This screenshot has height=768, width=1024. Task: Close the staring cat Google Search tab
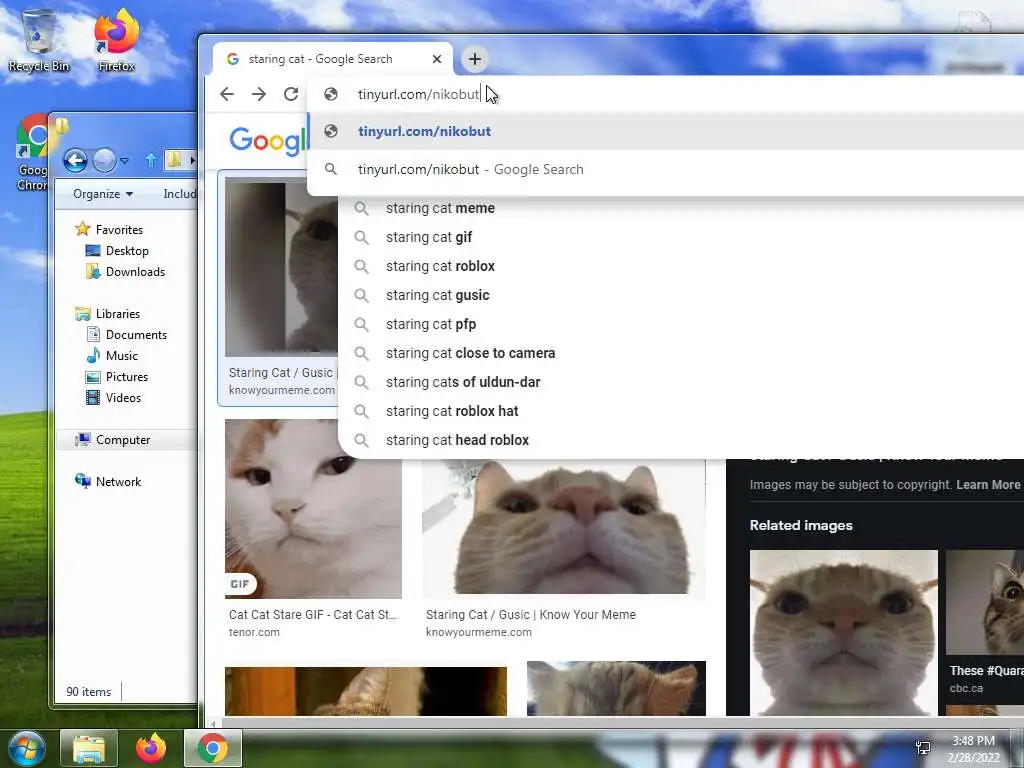coord(437,59)
